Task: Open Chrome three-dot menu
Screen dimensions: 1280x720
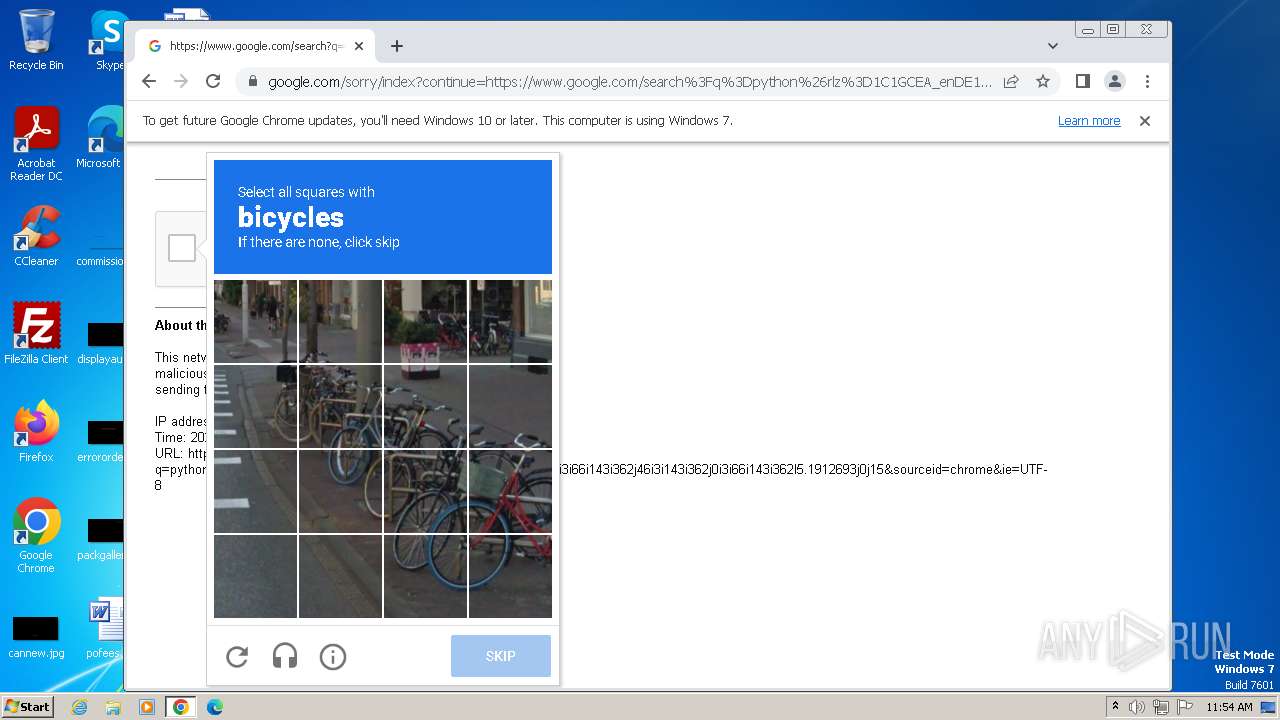Action: [x=1147, y=82]
